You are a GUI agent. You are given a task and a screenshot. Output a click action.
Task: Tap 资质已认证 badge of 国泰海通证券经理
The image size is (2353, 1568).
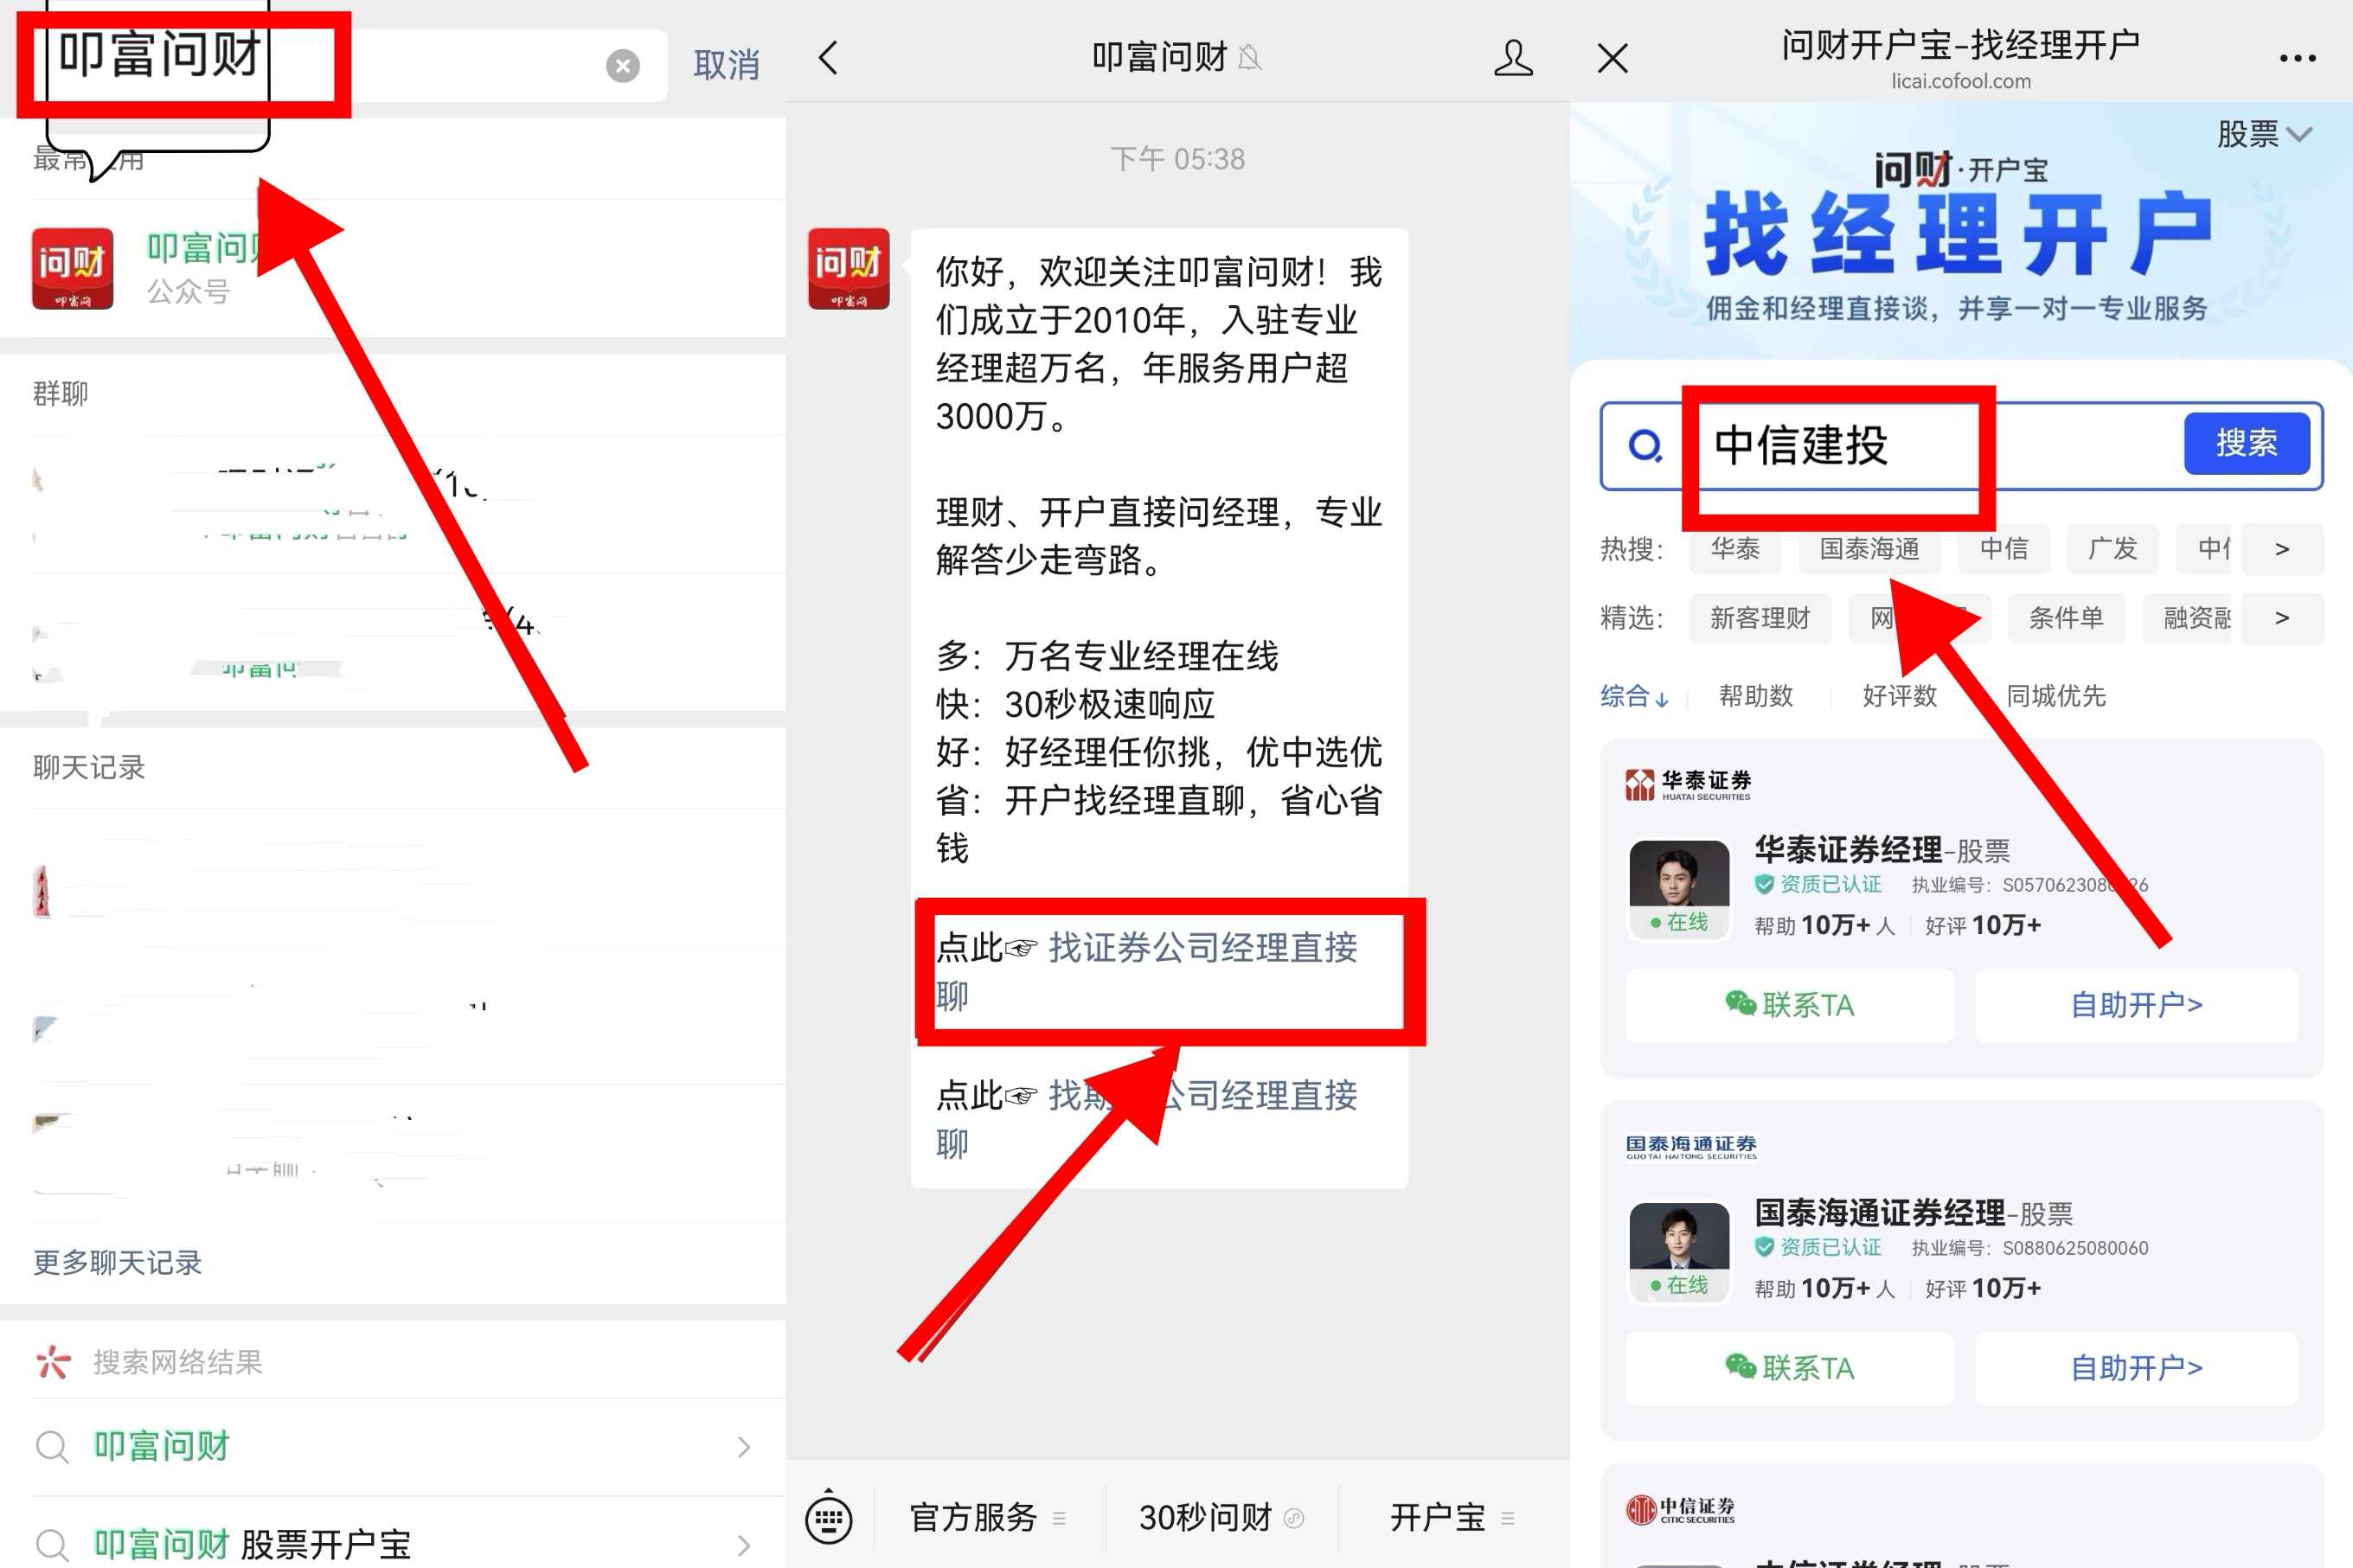1818,1248
